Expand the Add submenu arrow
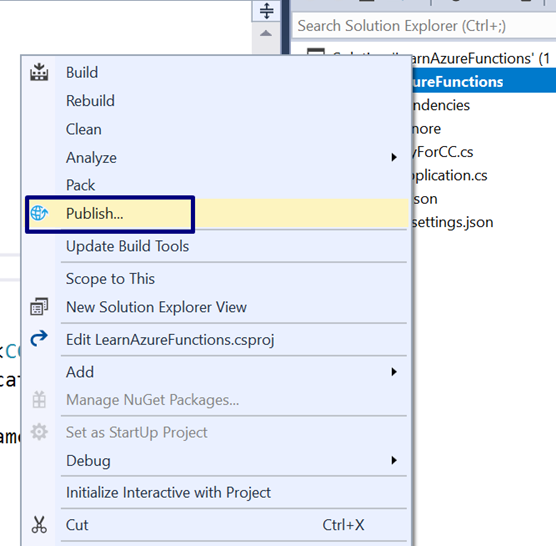The height and width of the screenshot is (546, 556). tap(394, 372)
